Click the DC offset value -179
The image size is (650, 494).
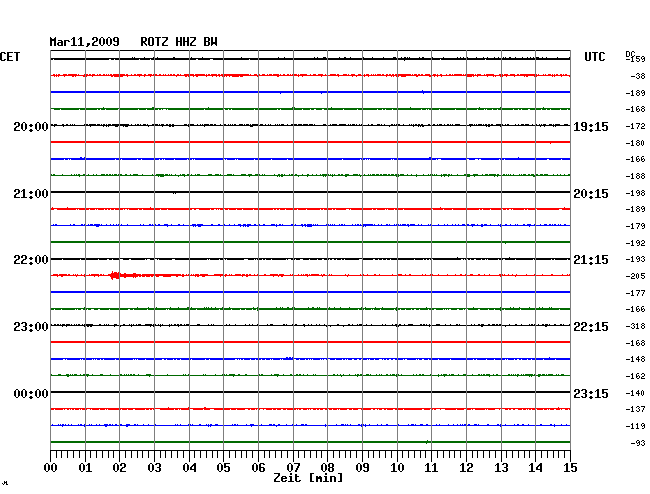click(635, 226)
